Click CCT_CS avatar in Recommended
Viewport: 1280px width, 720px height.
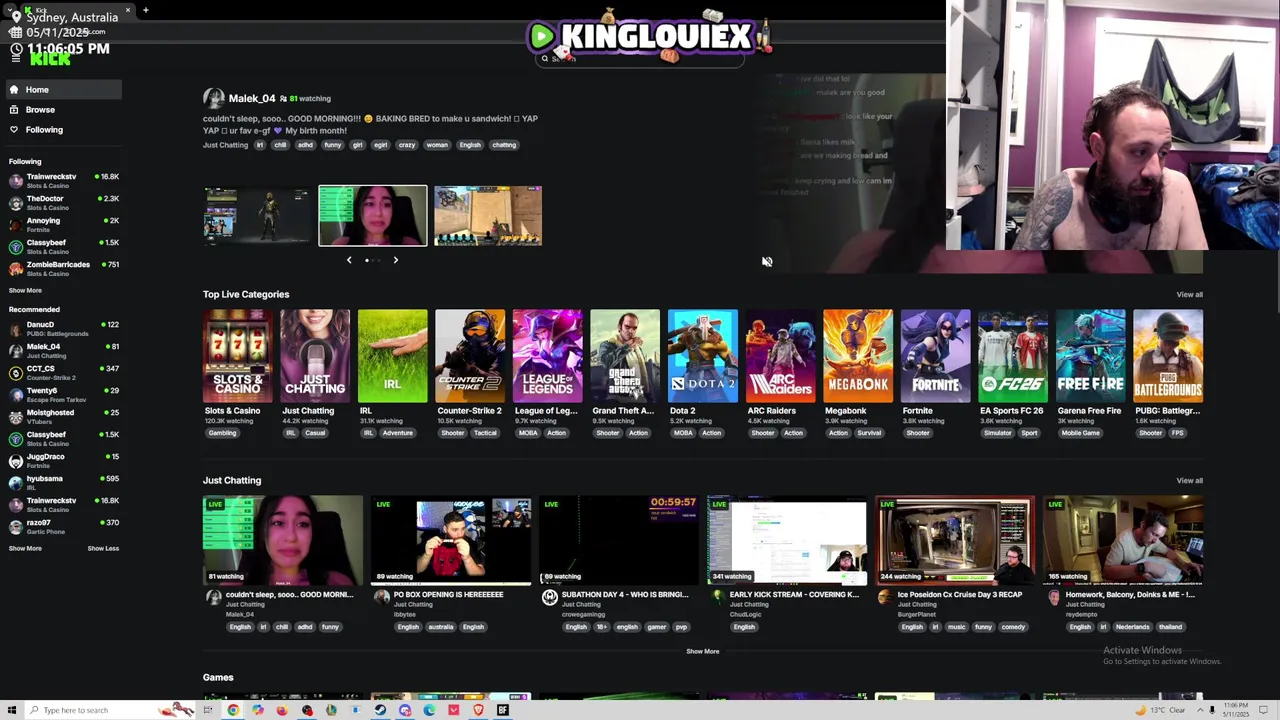click(15, 373)
